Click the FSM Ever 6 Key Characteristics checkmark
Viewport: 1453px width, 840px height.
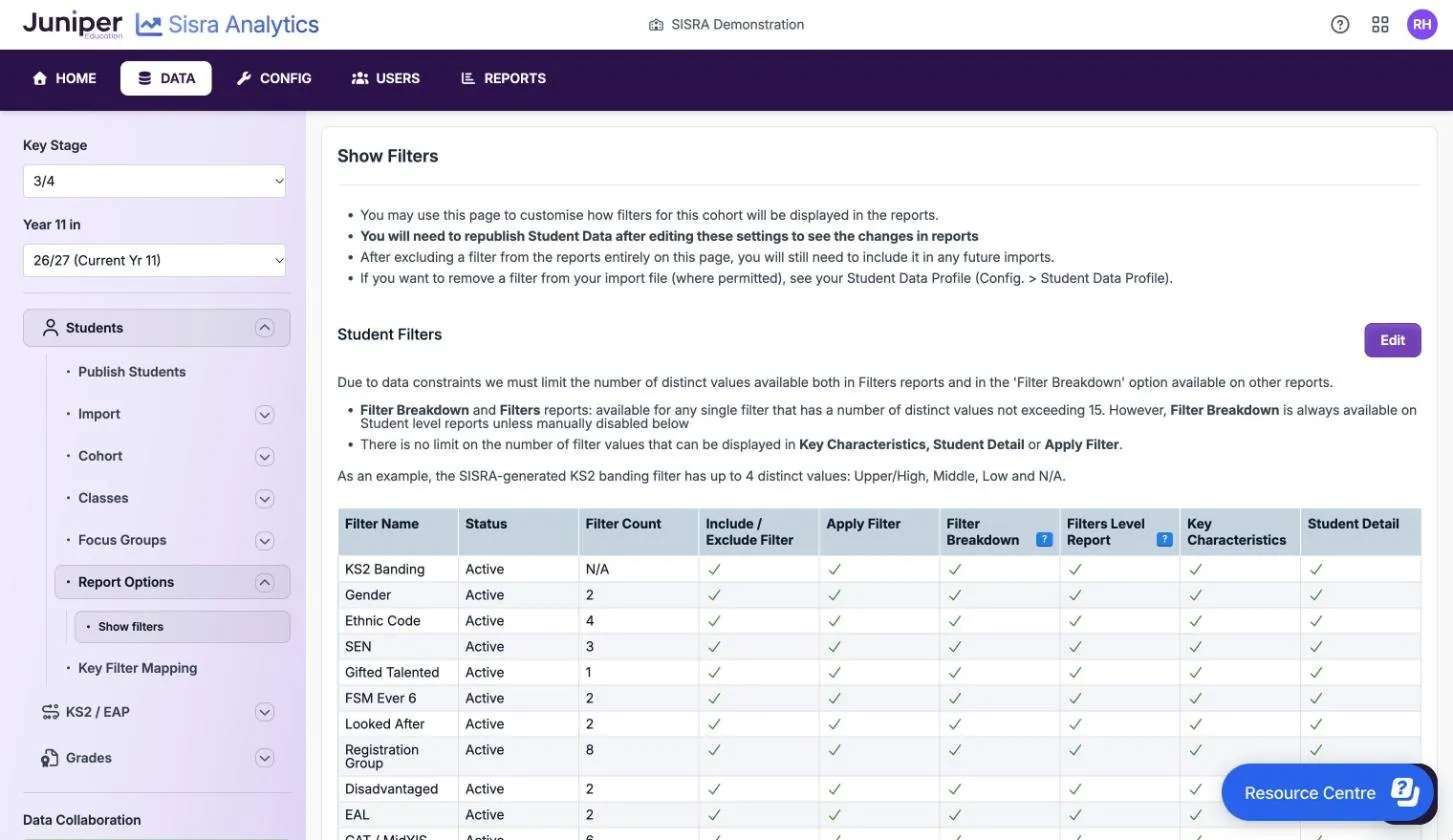click(1195, 698)
